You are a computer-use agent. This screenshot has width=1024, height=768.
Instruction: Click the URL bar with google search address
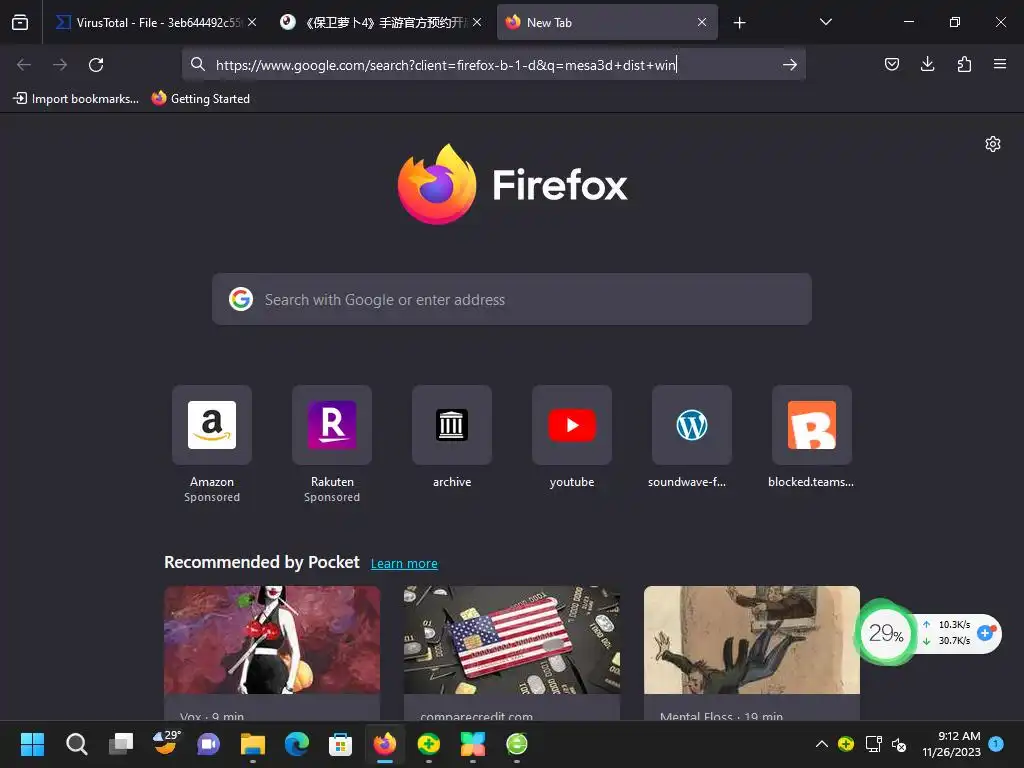(493, 65)
